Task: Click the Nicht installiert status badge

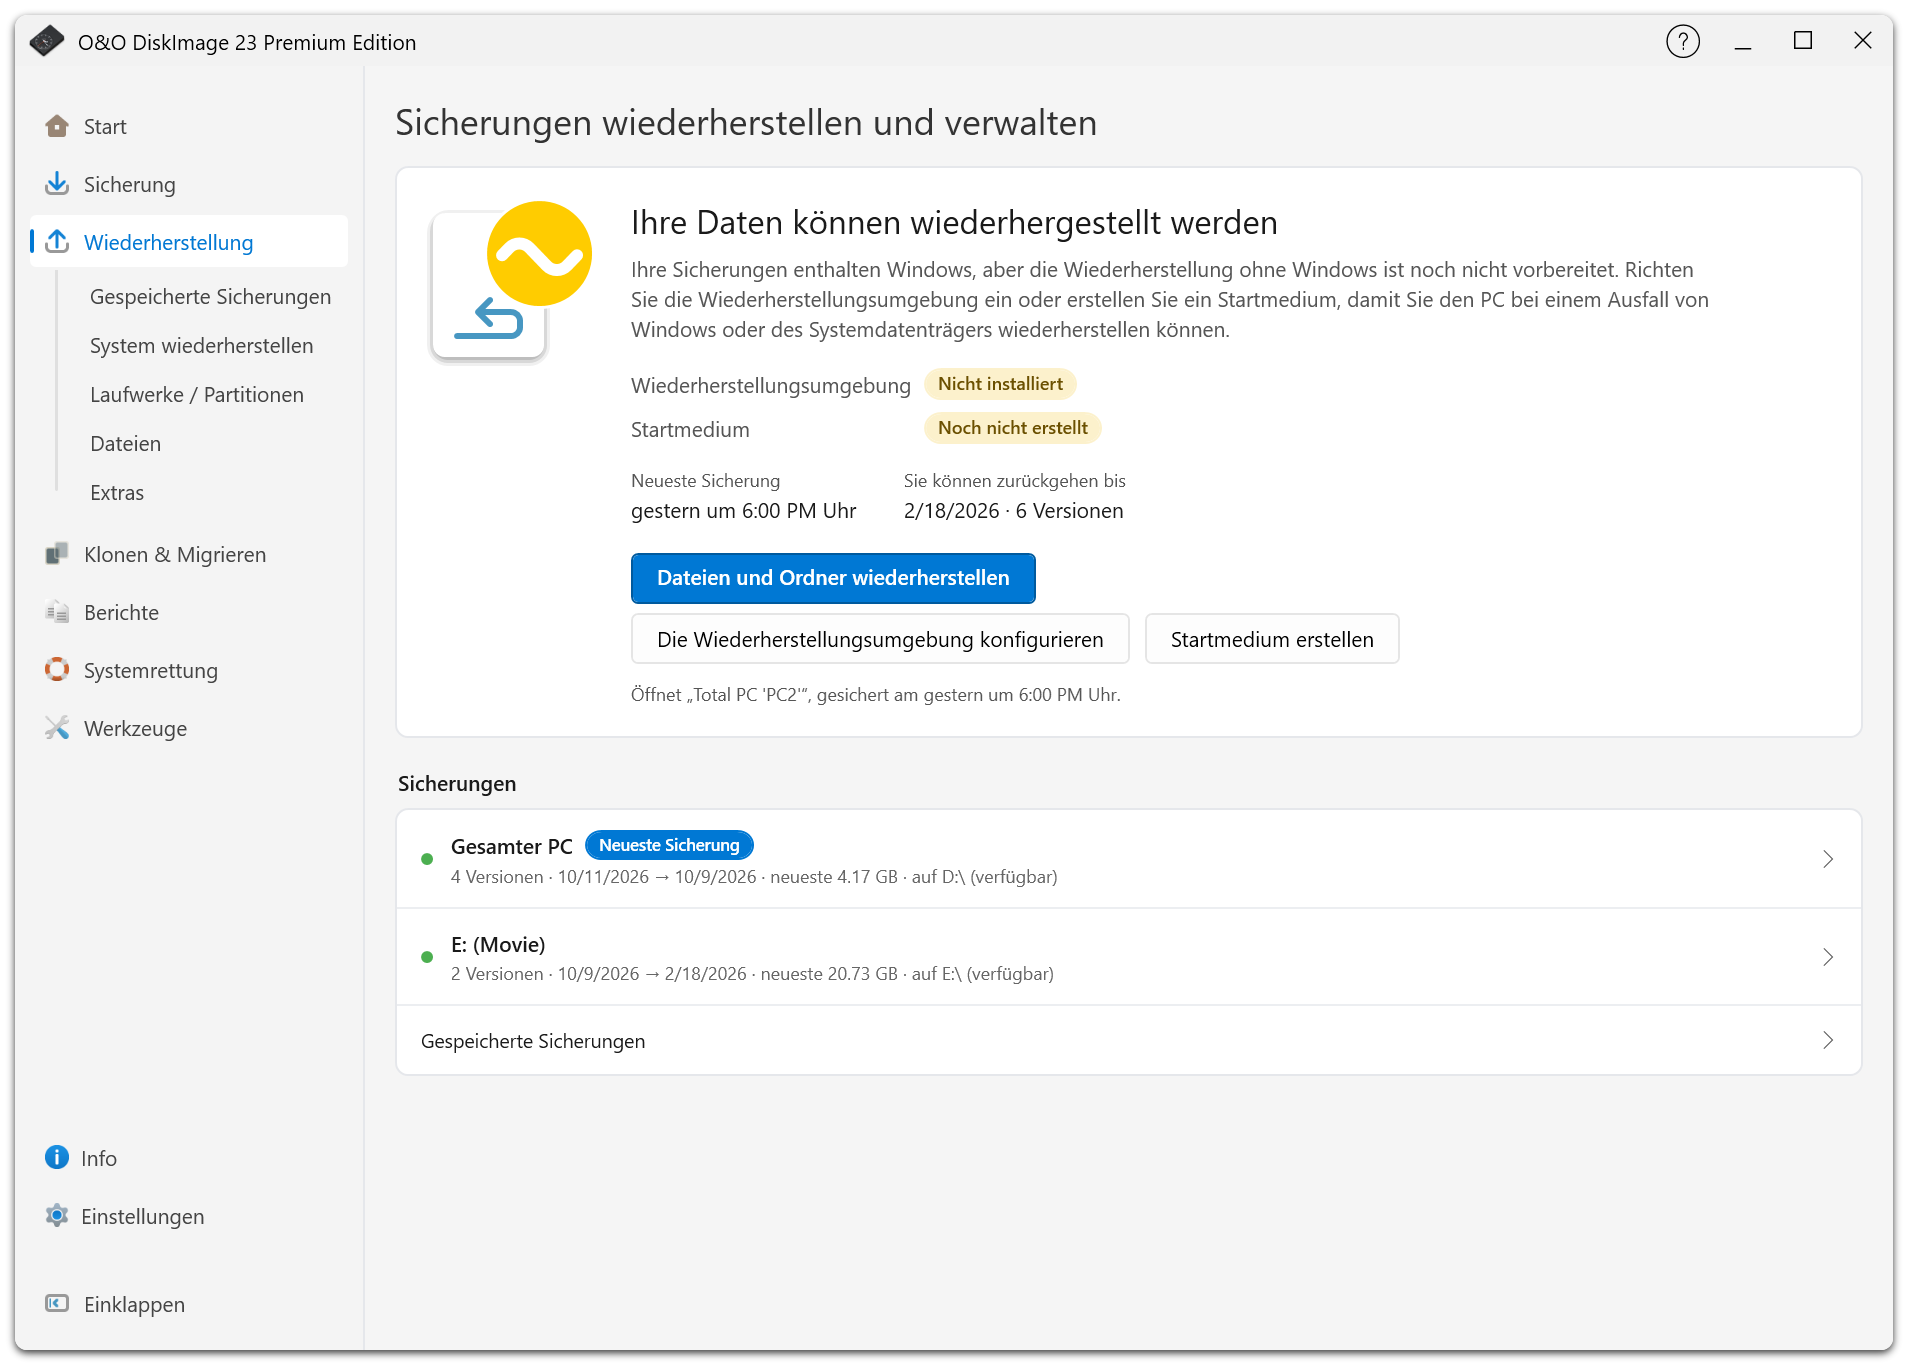Action: (1000, 384)
